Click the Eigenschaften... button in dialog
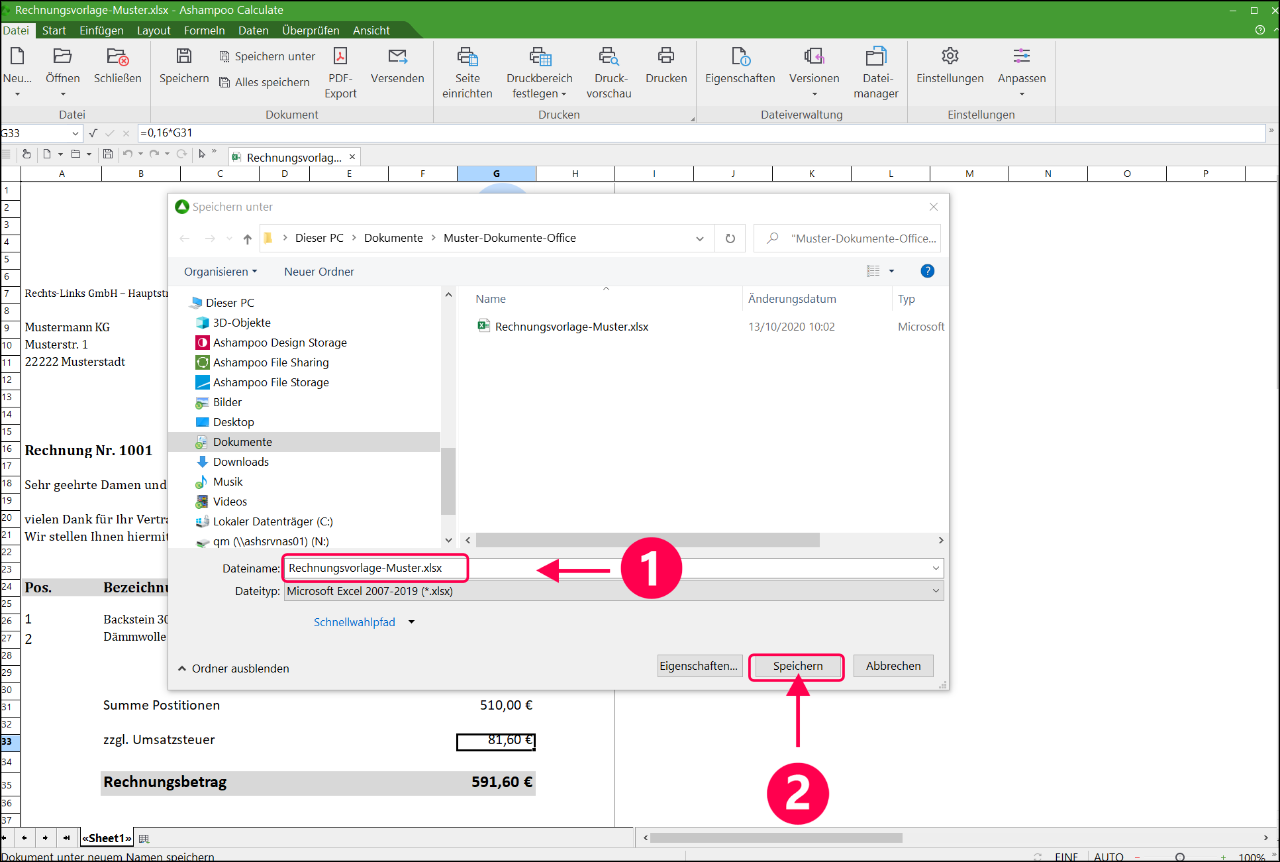Image resolution: width=1280 pixels, height=862 pixels. (x=699, y=666)
